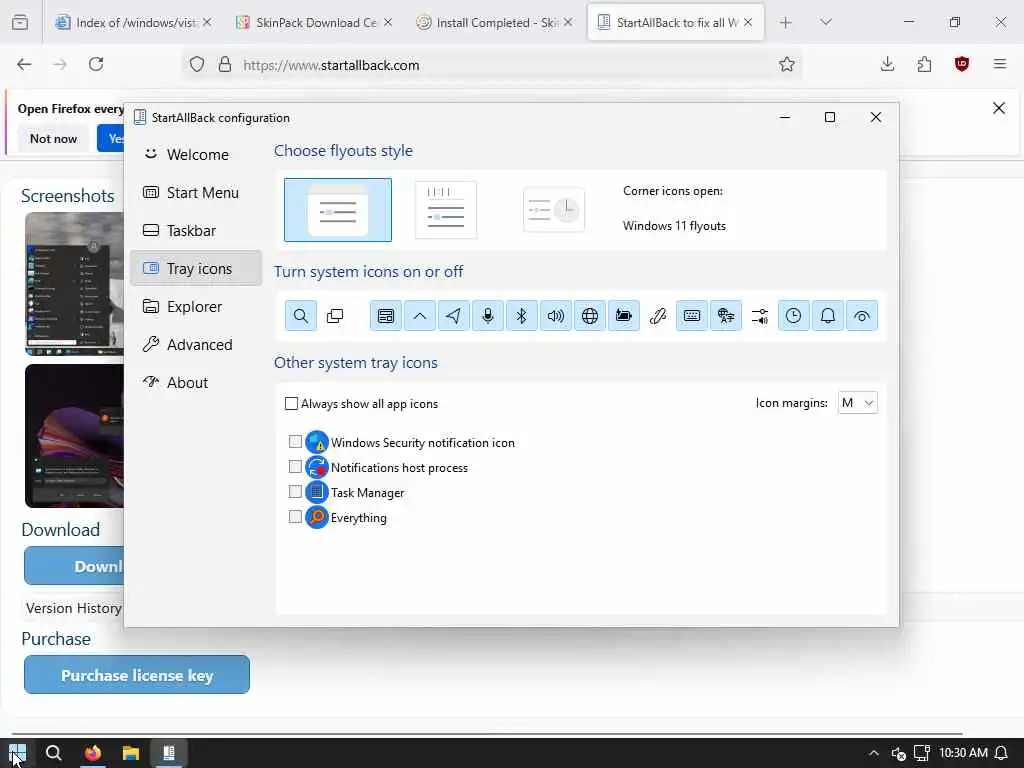The image size is (1024, 768).
Task: Toggle the tray overflow chevron icon
Action: pyautogui.click(x=420, y=316)
